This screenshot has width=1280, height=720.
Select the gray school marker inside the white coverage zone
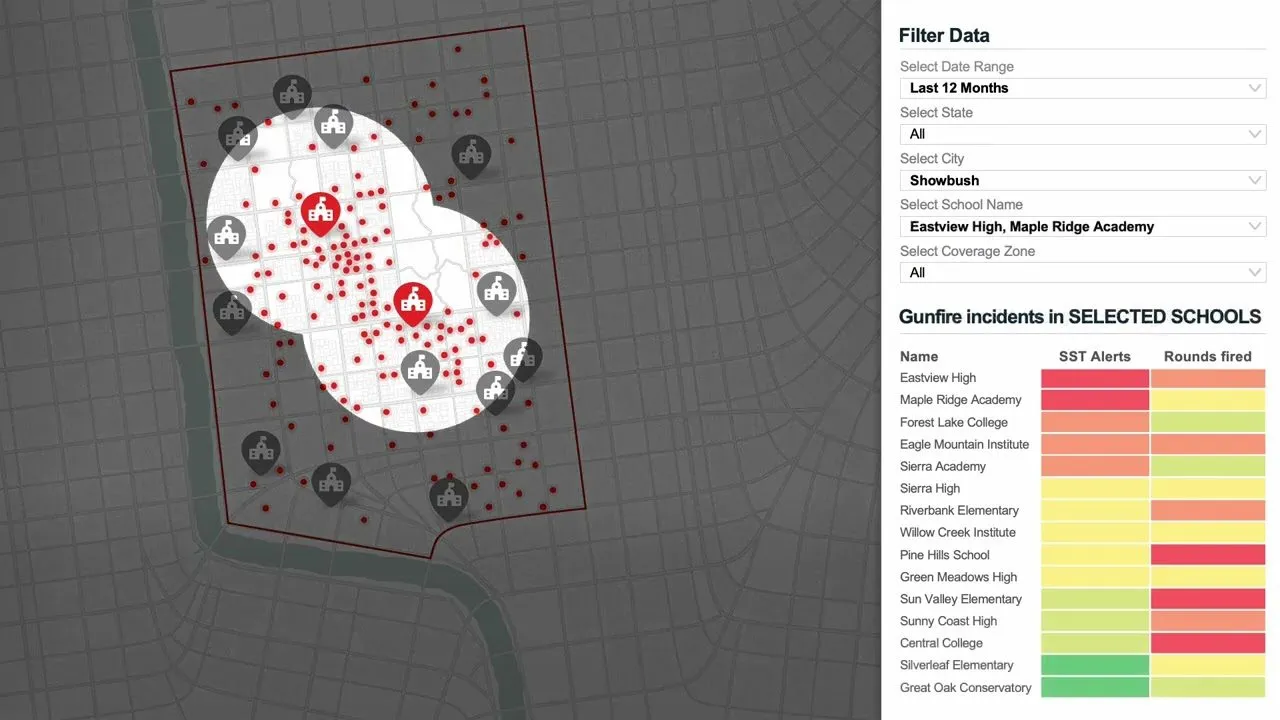tap(420, 372)
